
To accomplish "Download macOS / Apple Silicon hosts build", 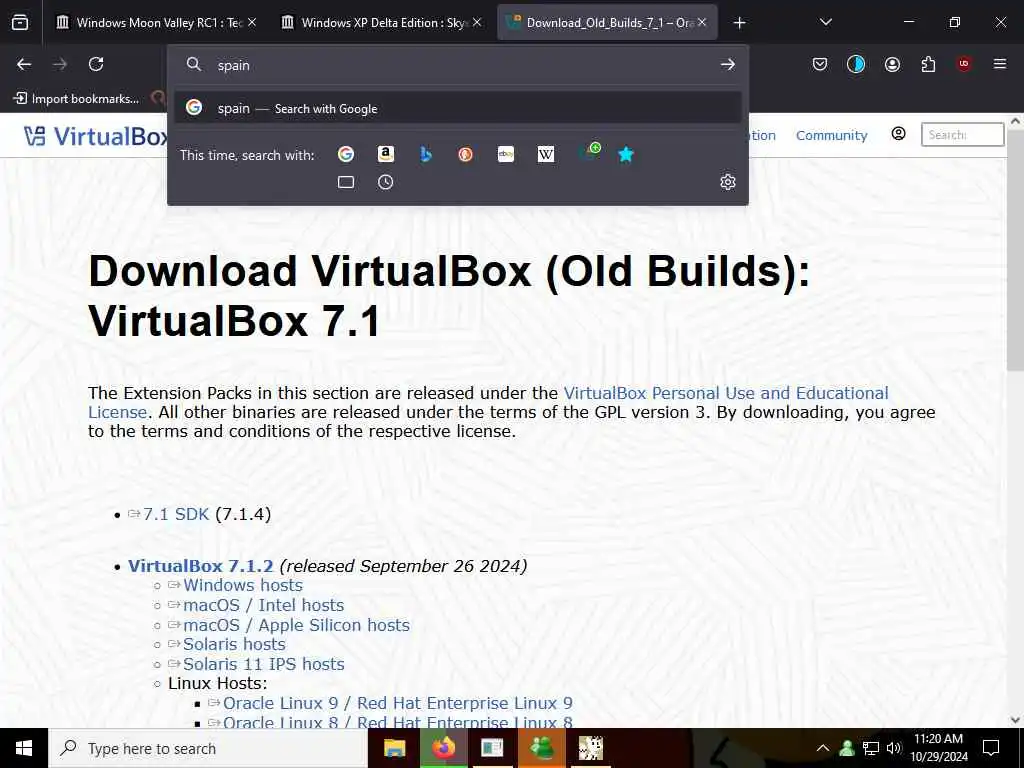I will pyautogui.click(x=296, y=625).
